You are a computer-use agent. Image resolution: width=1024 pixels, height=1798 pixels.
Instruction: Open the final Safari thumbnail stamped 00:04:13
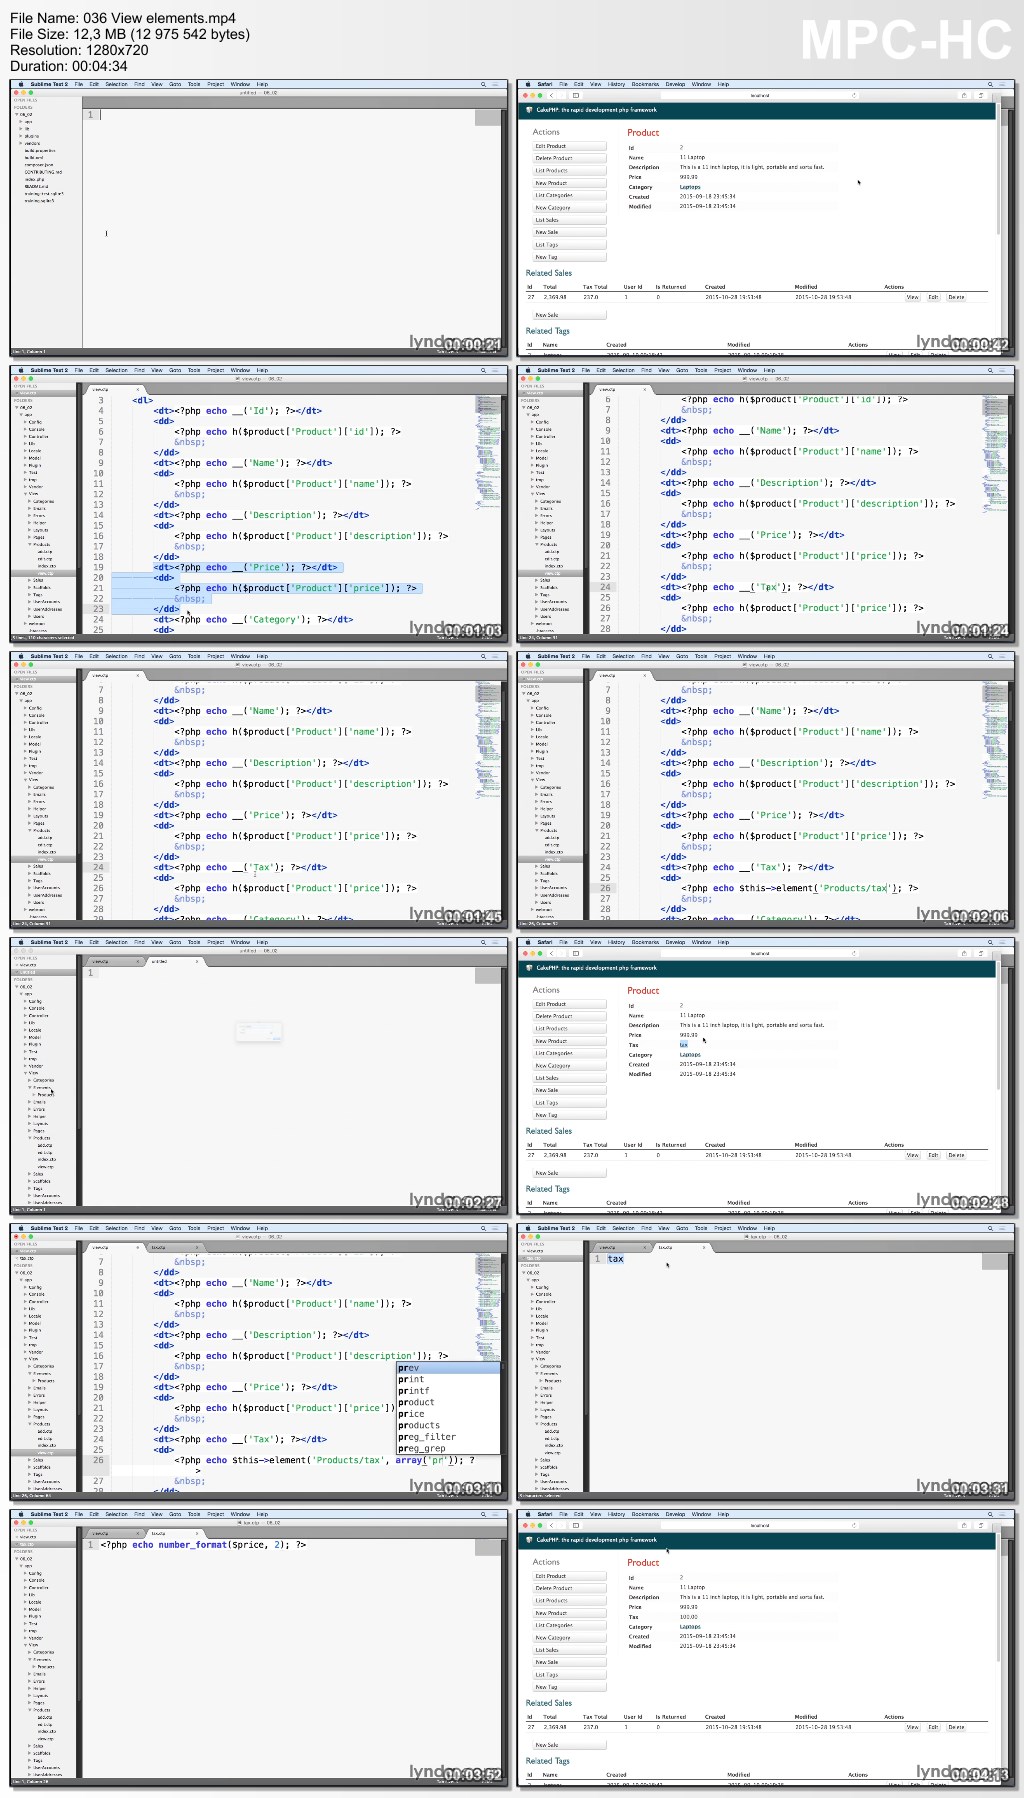coord(766,1647)
